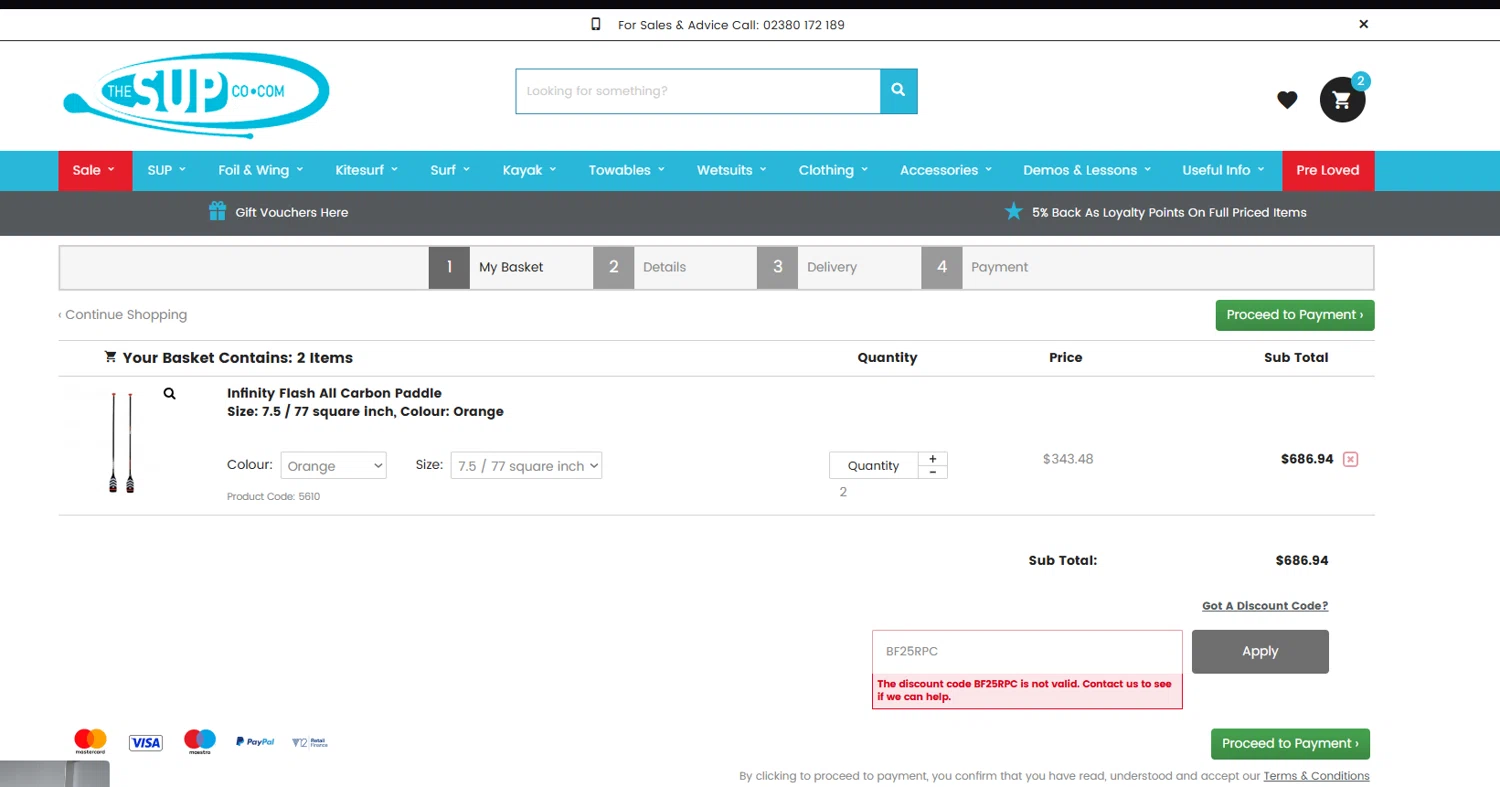Viewport: 1500px width, 787px height.
Task: Open the Colour dropdown
Action: [x=333, y=466]
